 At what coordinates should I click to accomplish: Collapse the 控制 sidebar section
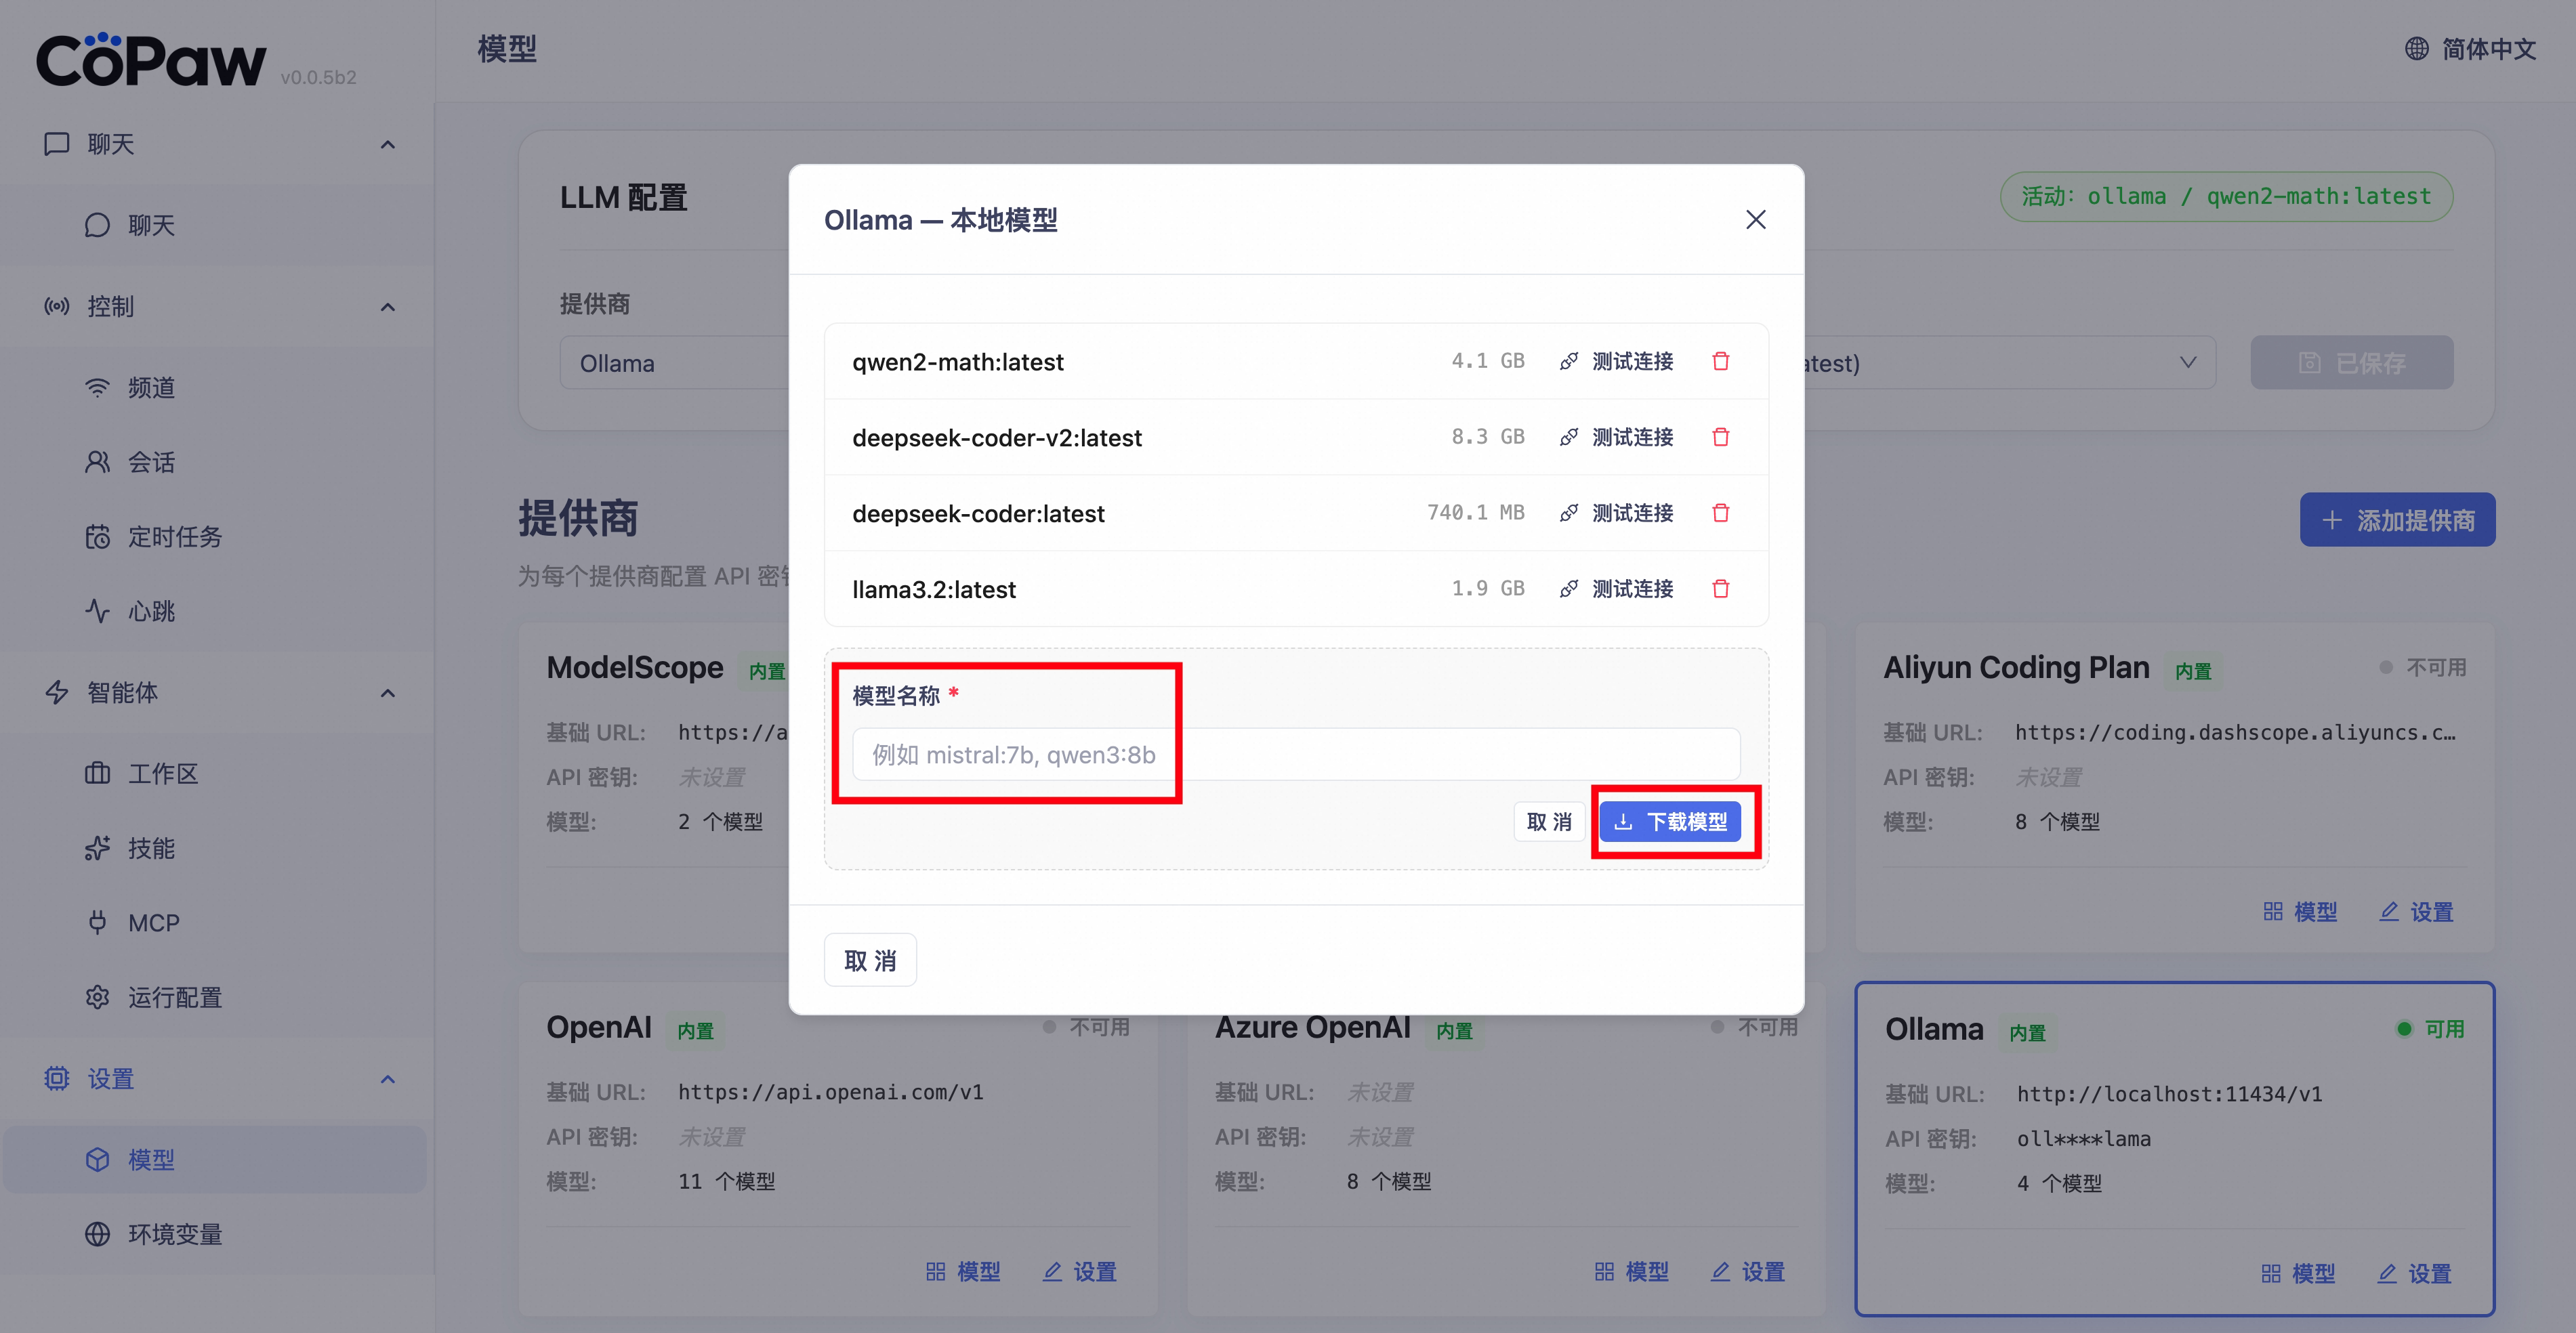(388, 307)
